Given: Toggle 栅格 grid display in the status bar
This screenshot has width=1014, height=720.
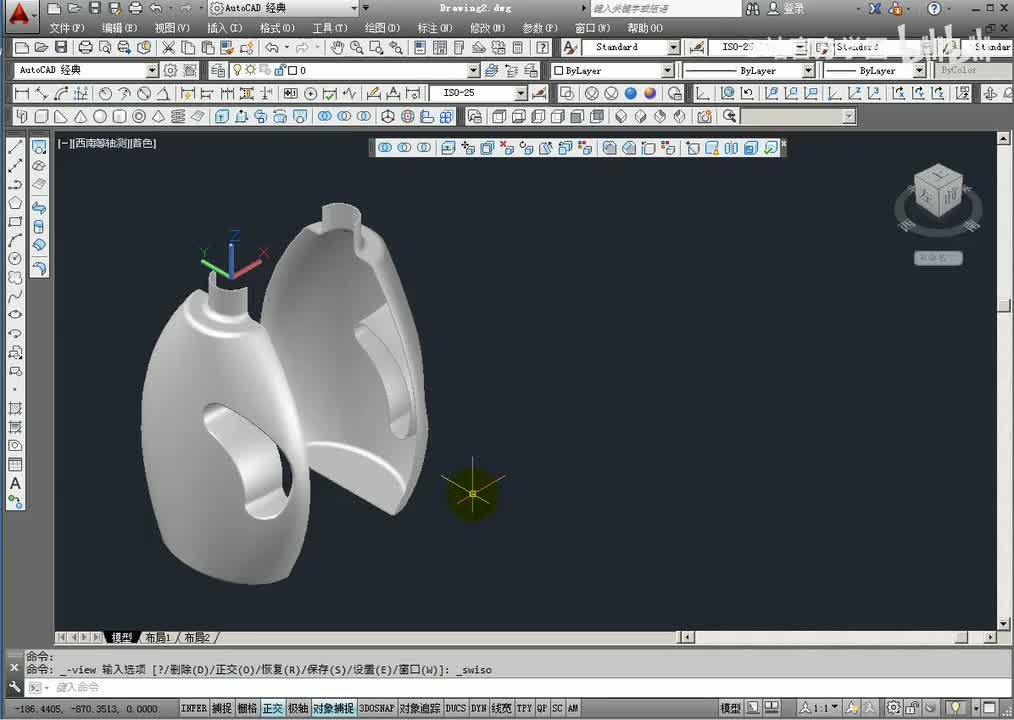Looking at the screenshot, I should 247,708.
